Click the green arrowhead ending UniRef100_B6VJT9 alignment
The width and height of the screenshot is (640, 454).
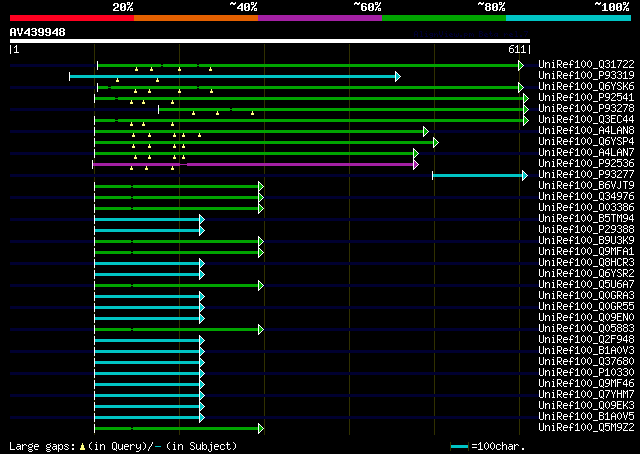click(261, 187)
